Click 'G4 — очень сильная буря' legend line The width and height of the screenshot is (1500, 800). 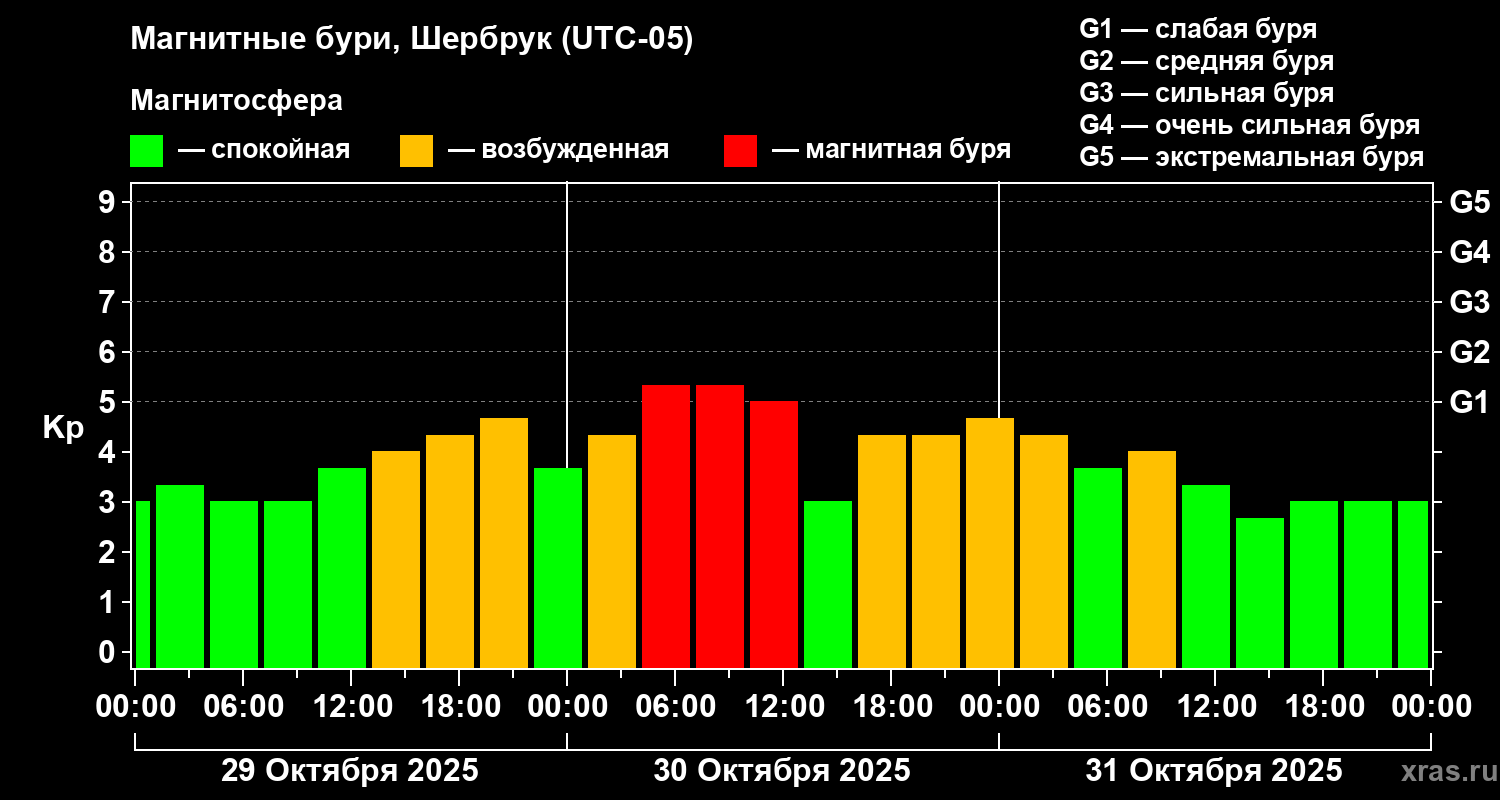click(1250, 125)
